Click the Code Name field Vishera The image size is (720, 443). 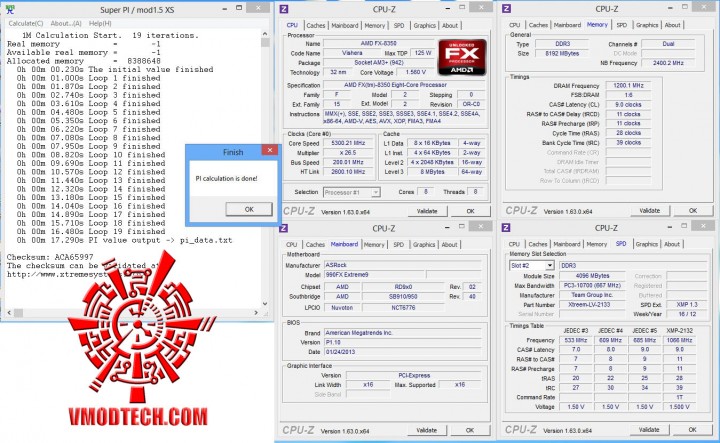pyautogui.click(x=352, y=53)
